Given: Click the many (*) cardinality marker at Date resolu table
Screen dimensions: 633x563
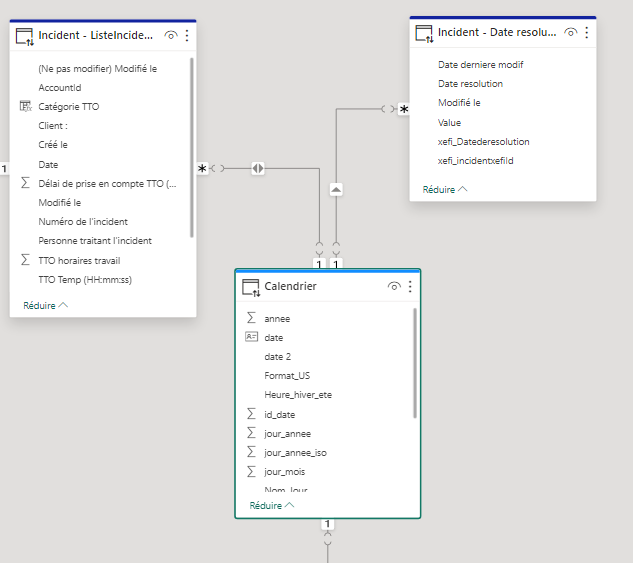Looking at the screenshot, I should pyautogui.click(x=404, y=109).
